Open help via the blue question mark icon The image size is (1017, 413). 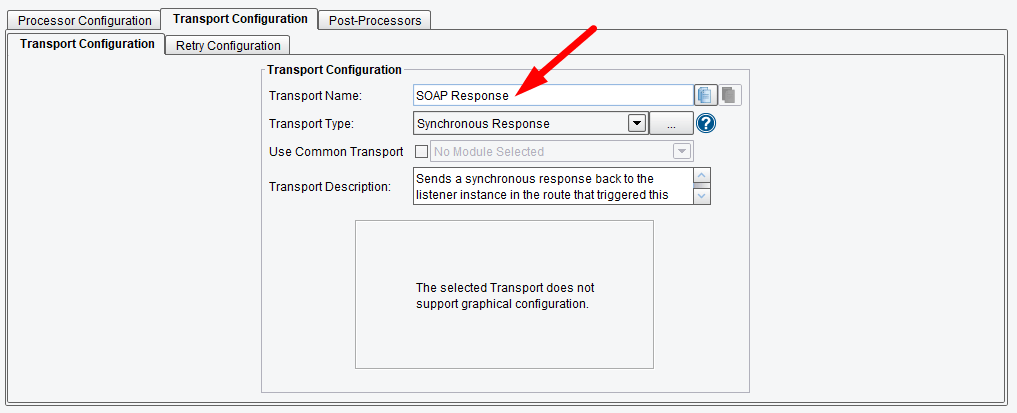coord(708,124)
